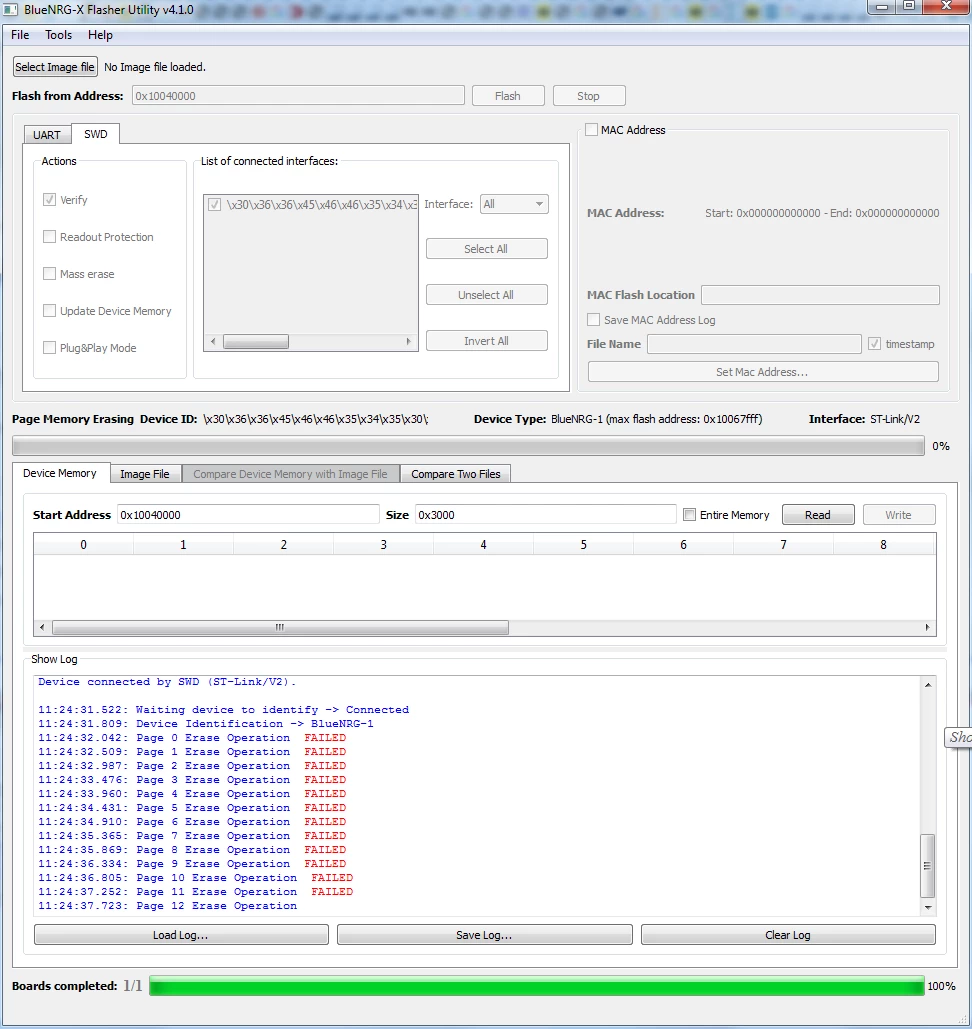Enable Readout Protection checkbox

[49, 237]
